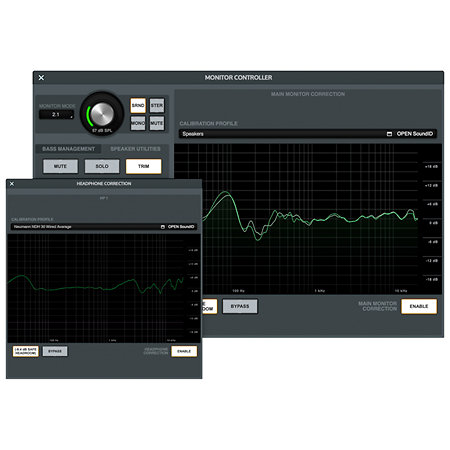Click the Monitor Controller title text

(x=238, y=78)
